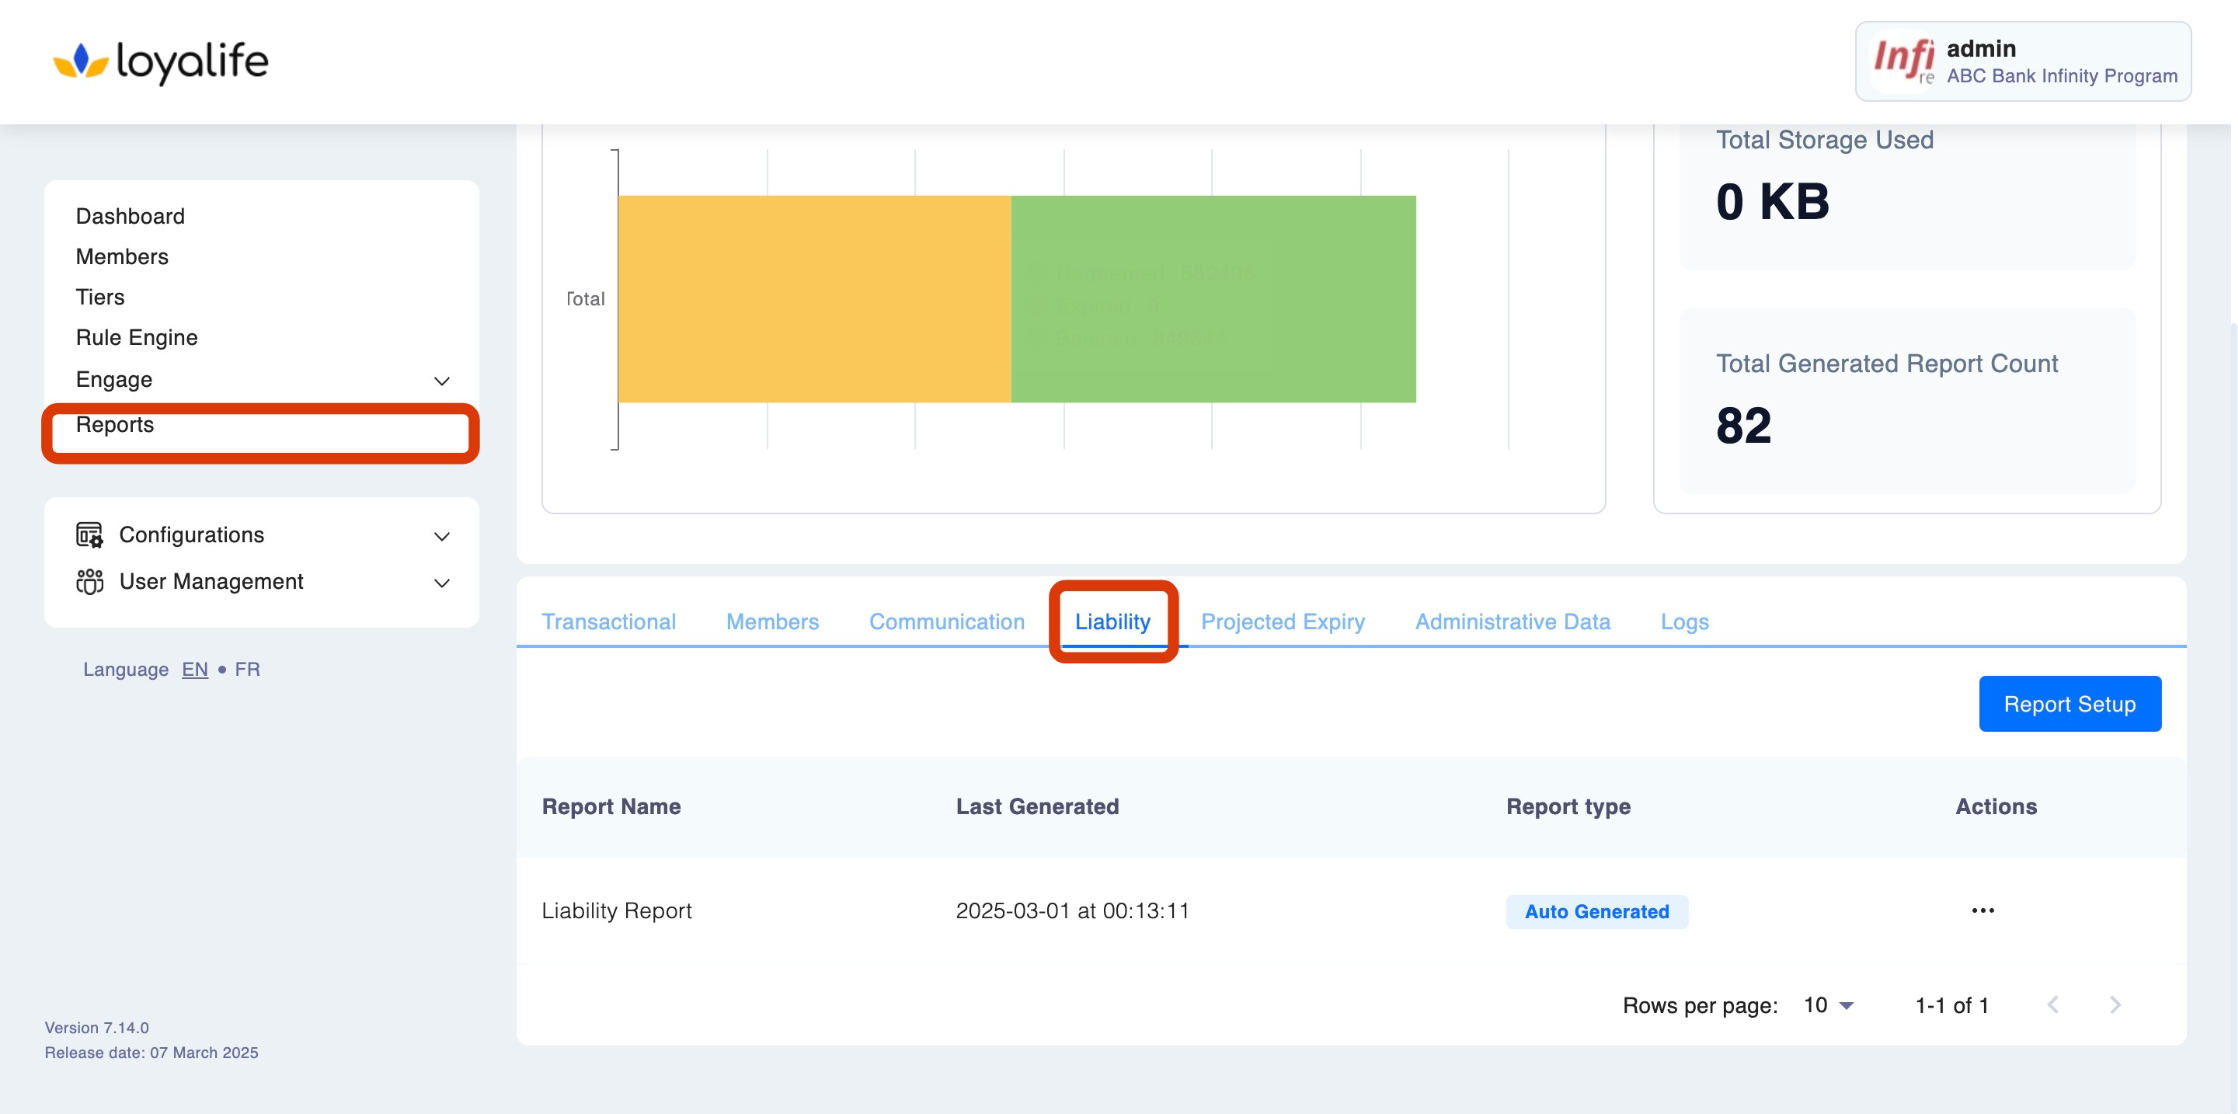Click the User Management people icon
Image resolution: width=2238 pixels, height=1114 pixels.
tap(89, 582)
